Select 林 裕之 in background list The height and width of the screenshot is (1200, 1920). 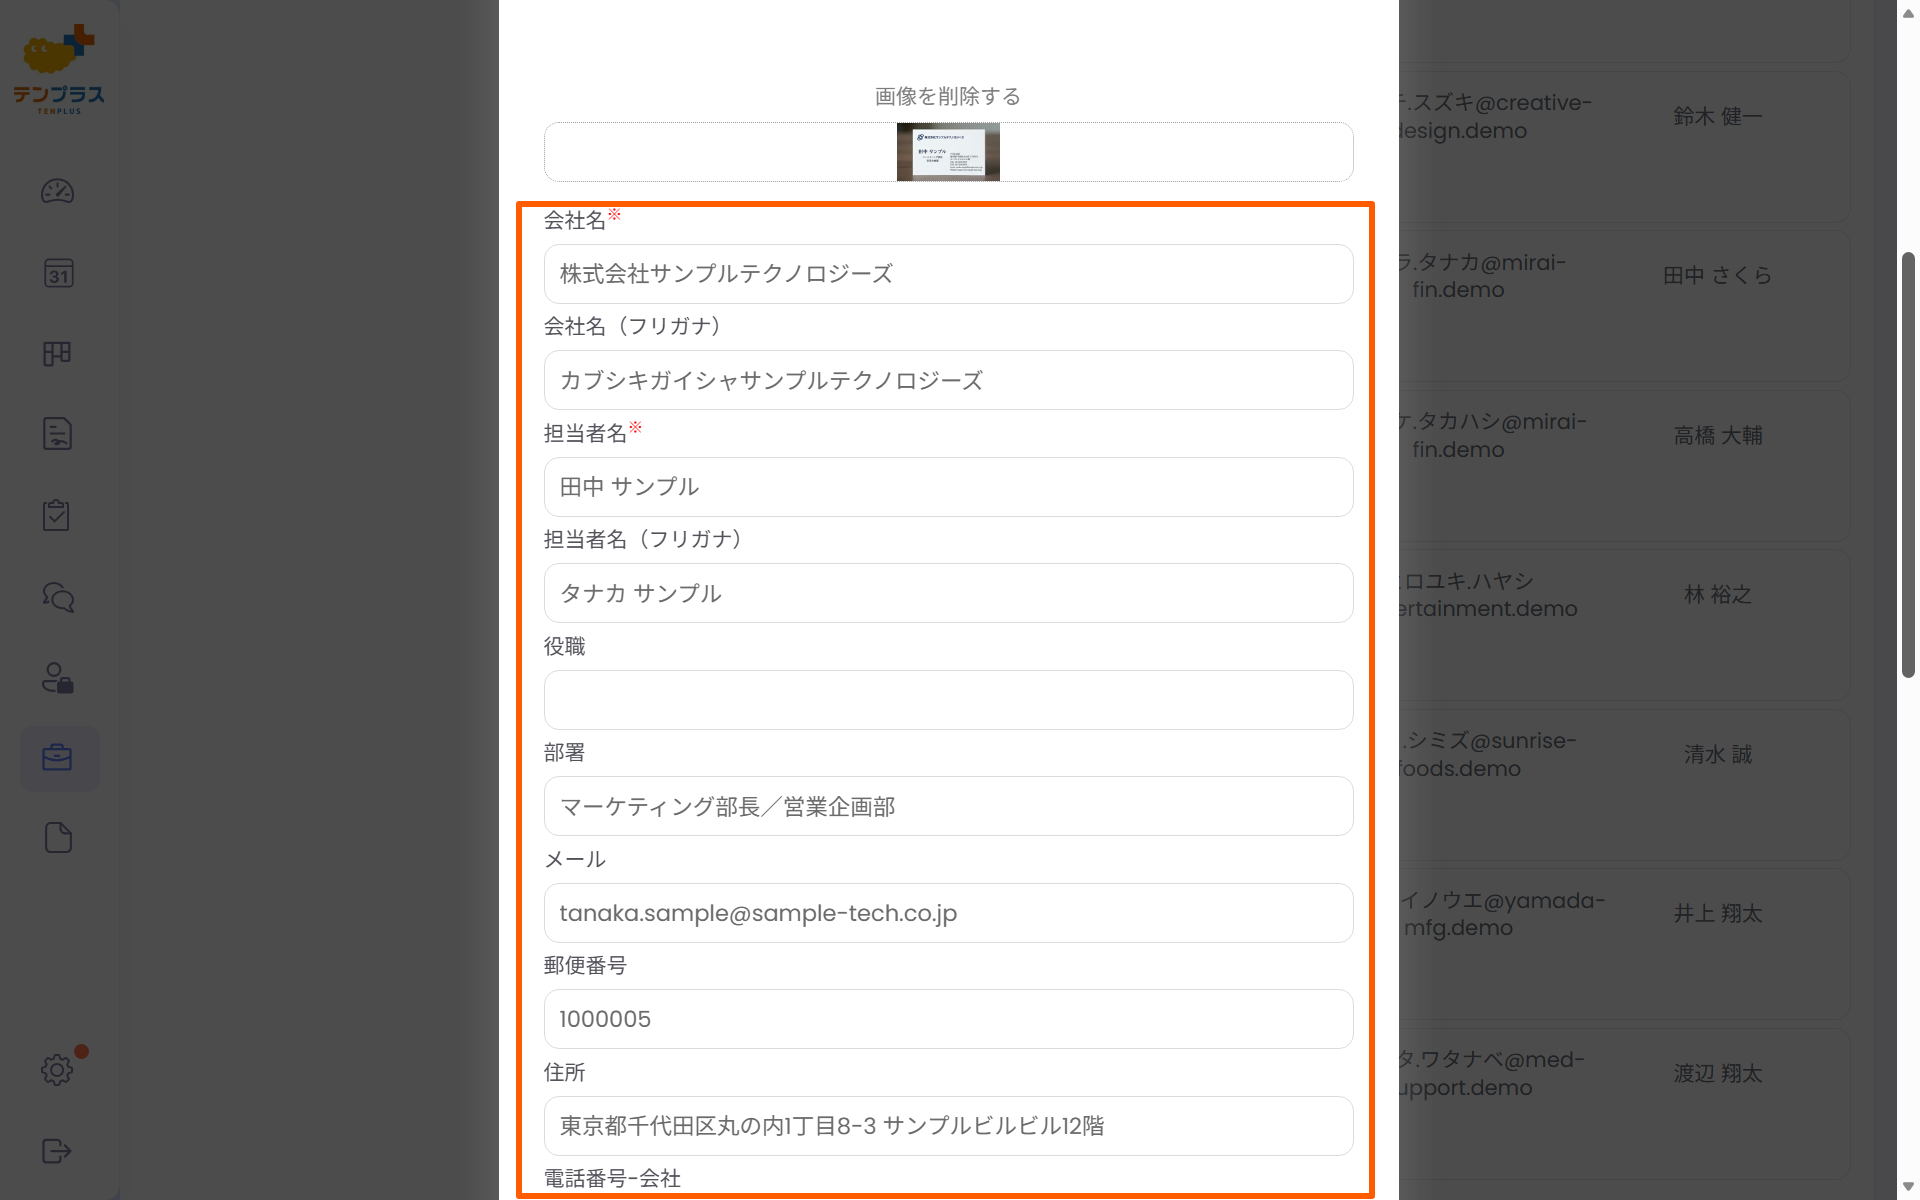click(1717, 594)
